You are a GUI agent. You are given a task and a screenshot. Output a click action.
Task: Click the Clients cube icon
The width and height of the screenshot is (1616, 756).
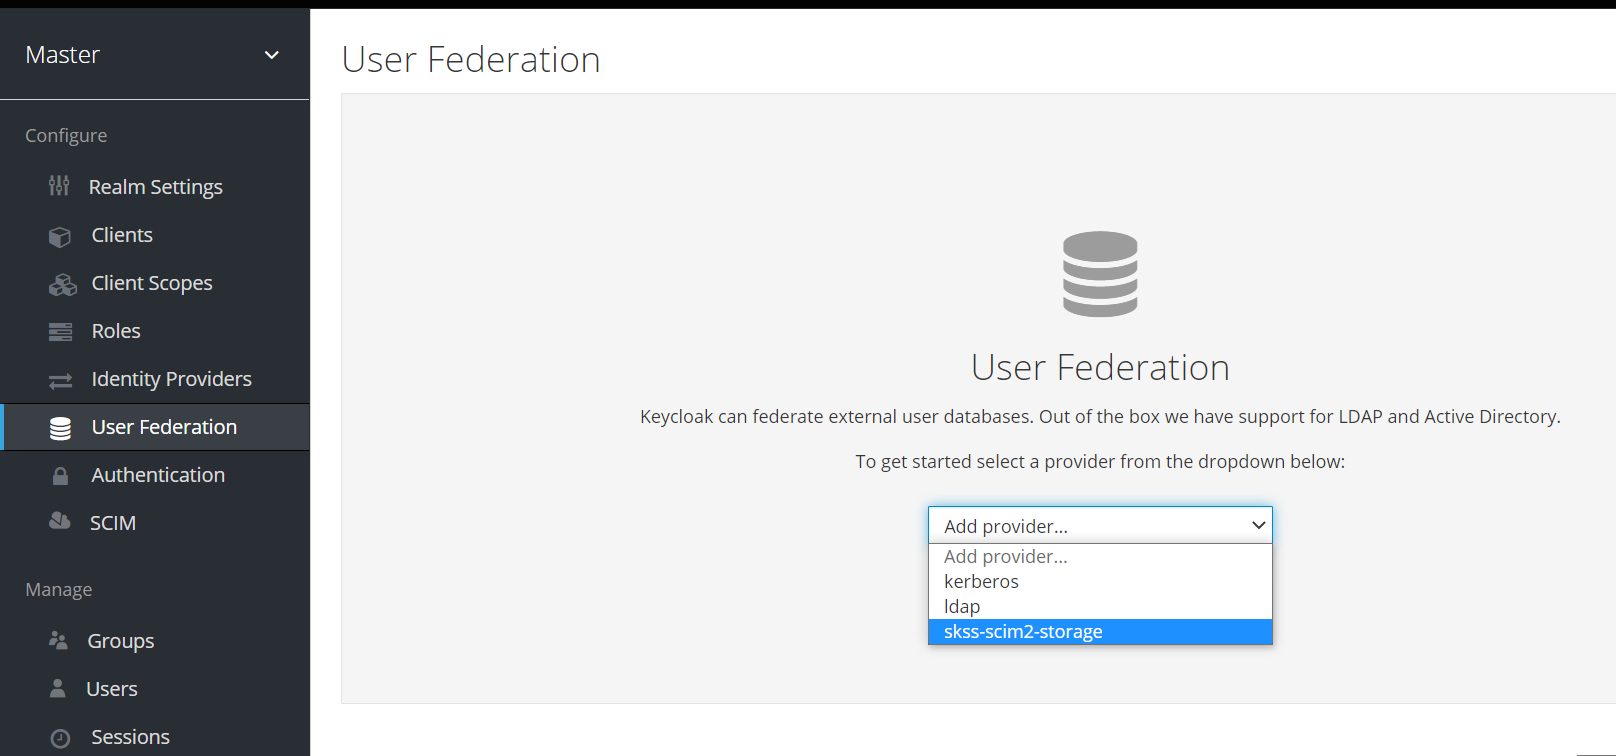pyautogui.click(x=60, y=236)
